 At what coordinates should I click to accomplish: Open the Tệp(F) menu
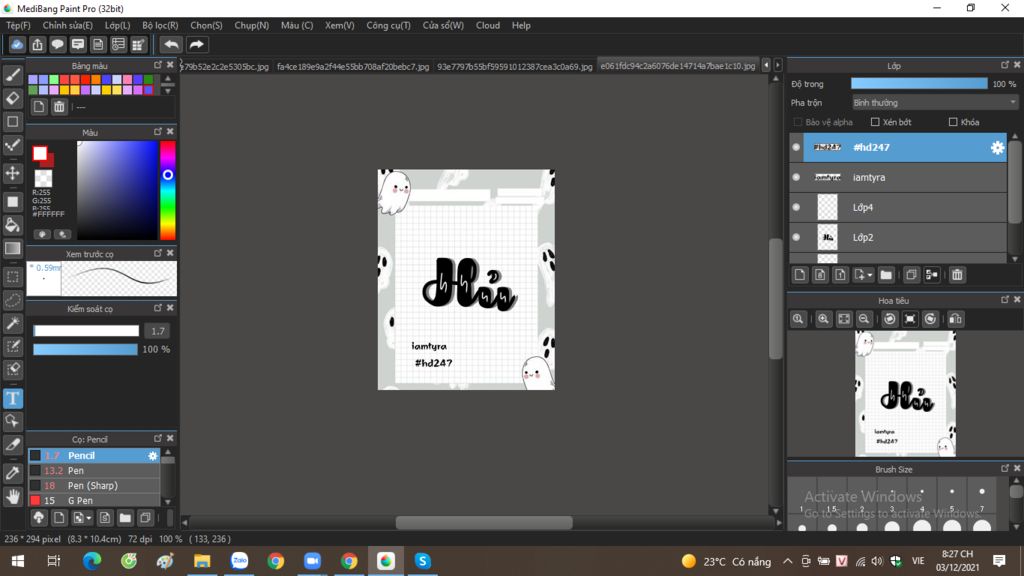point(18,25)
